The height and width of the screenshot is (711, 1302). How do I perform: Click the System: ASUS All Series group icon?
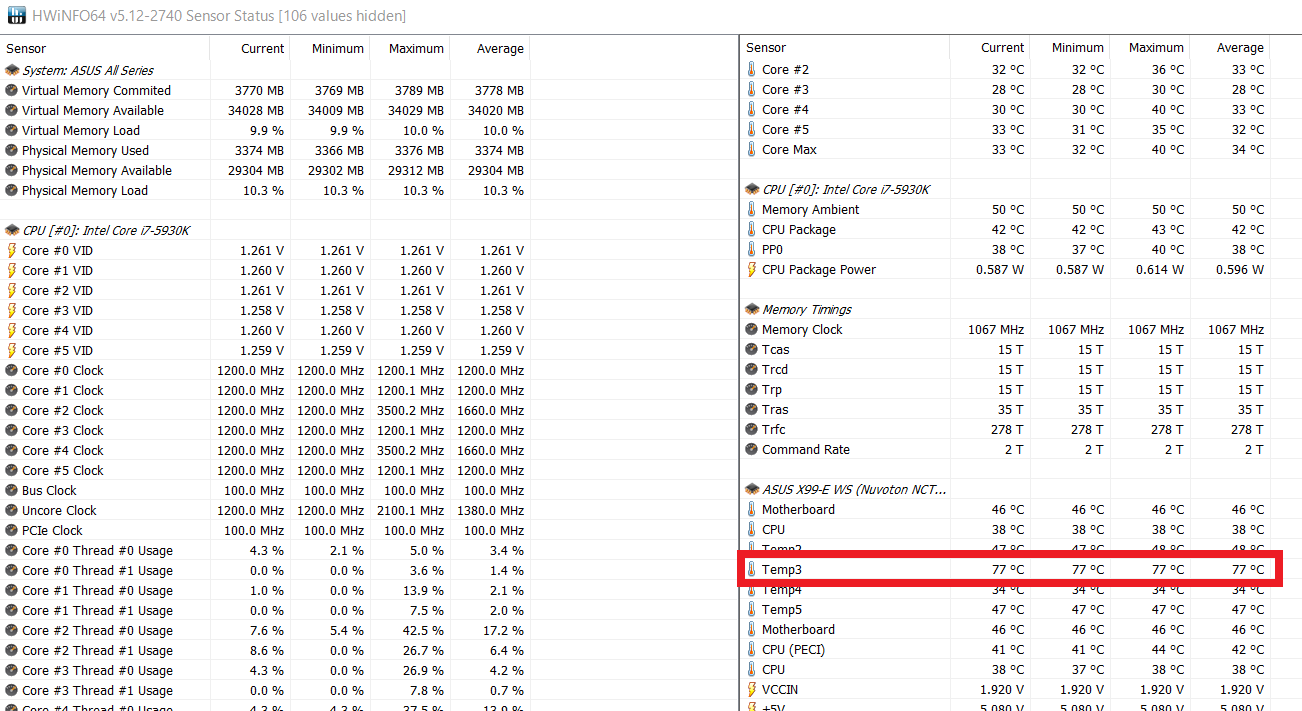pos(12,70)
